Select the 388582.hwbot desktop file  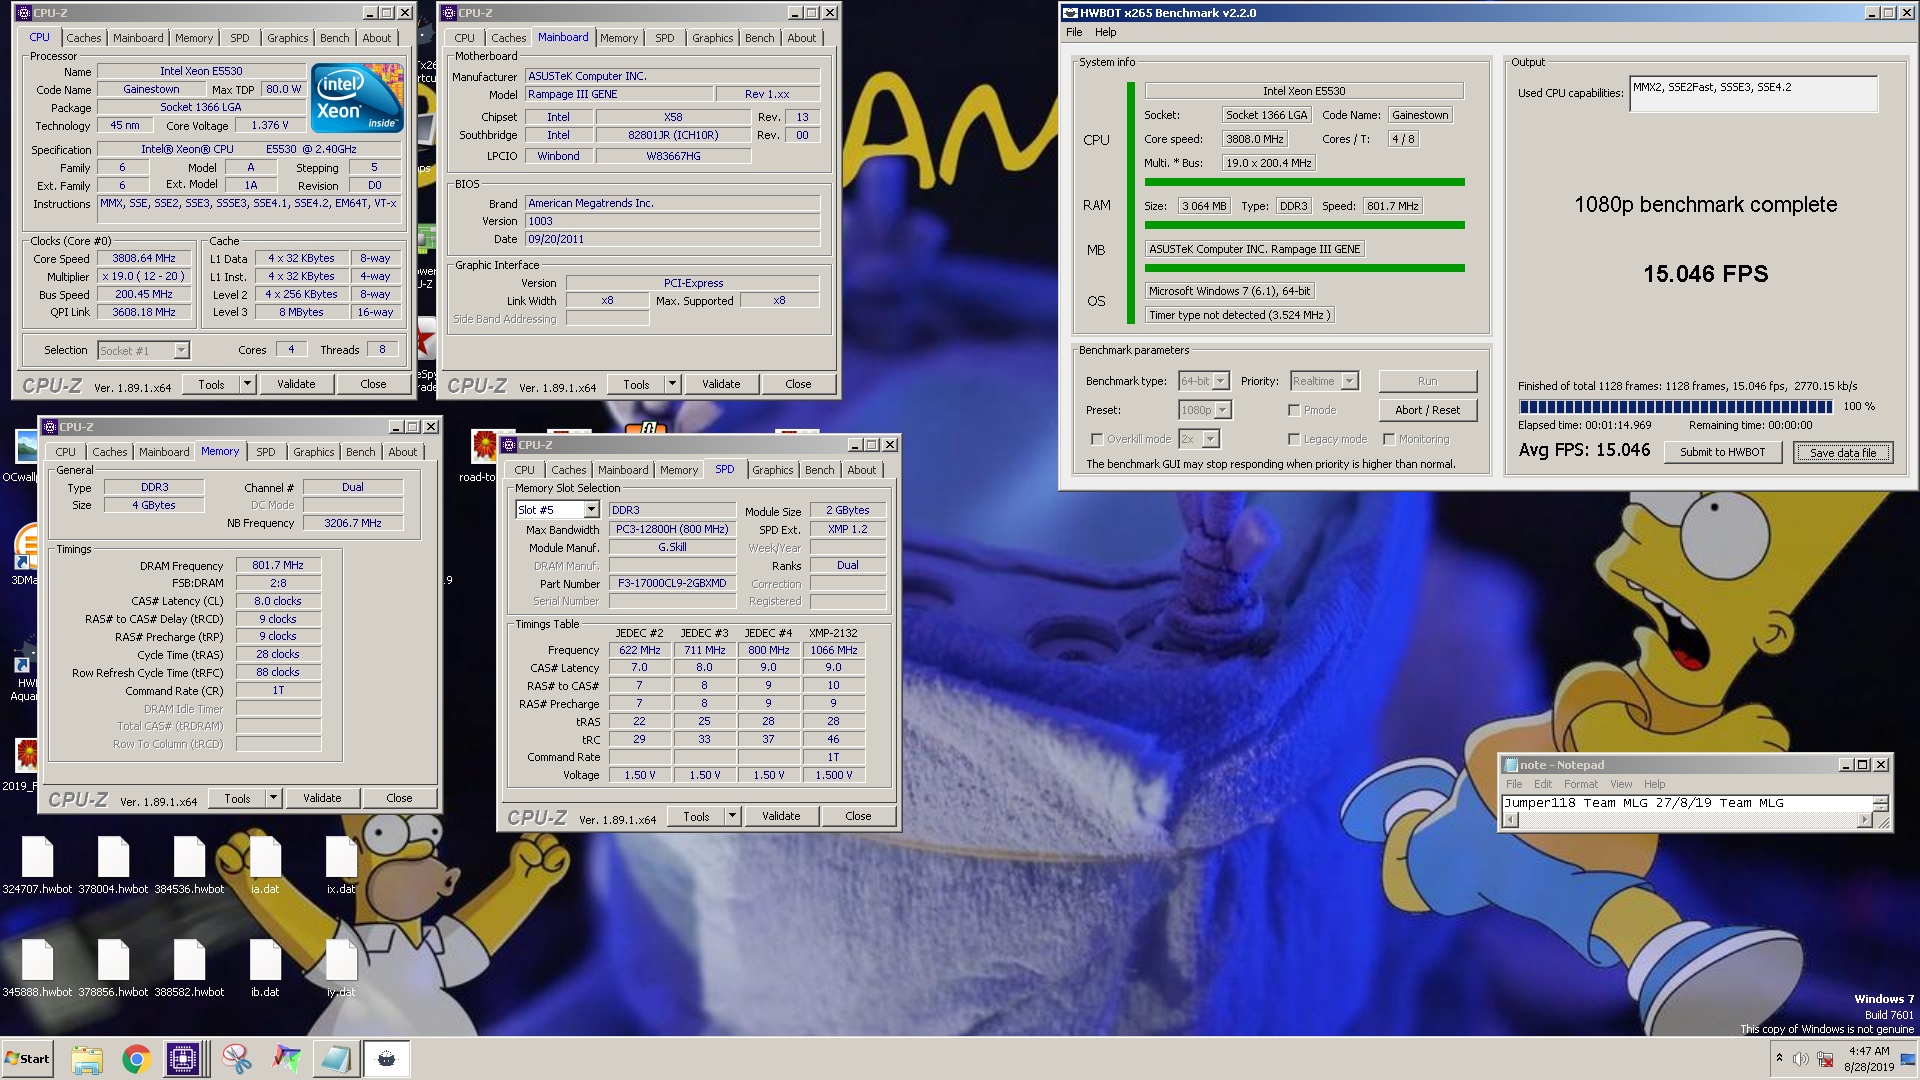[x=189, y=969]
